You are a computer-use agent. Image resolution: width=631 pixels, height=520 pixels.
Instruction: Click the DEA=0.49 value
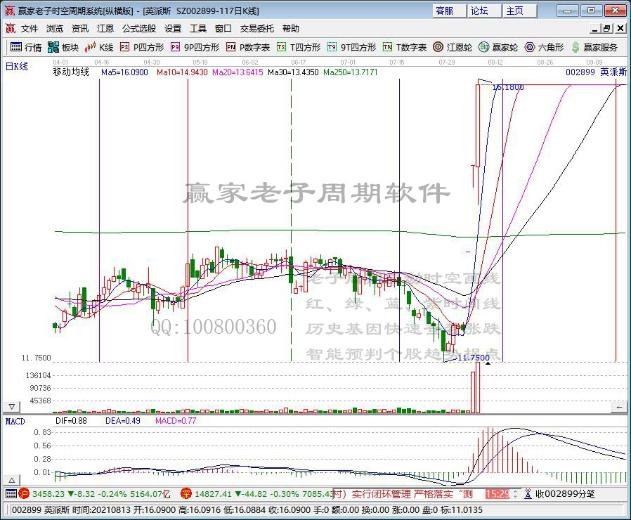(123, 421)
